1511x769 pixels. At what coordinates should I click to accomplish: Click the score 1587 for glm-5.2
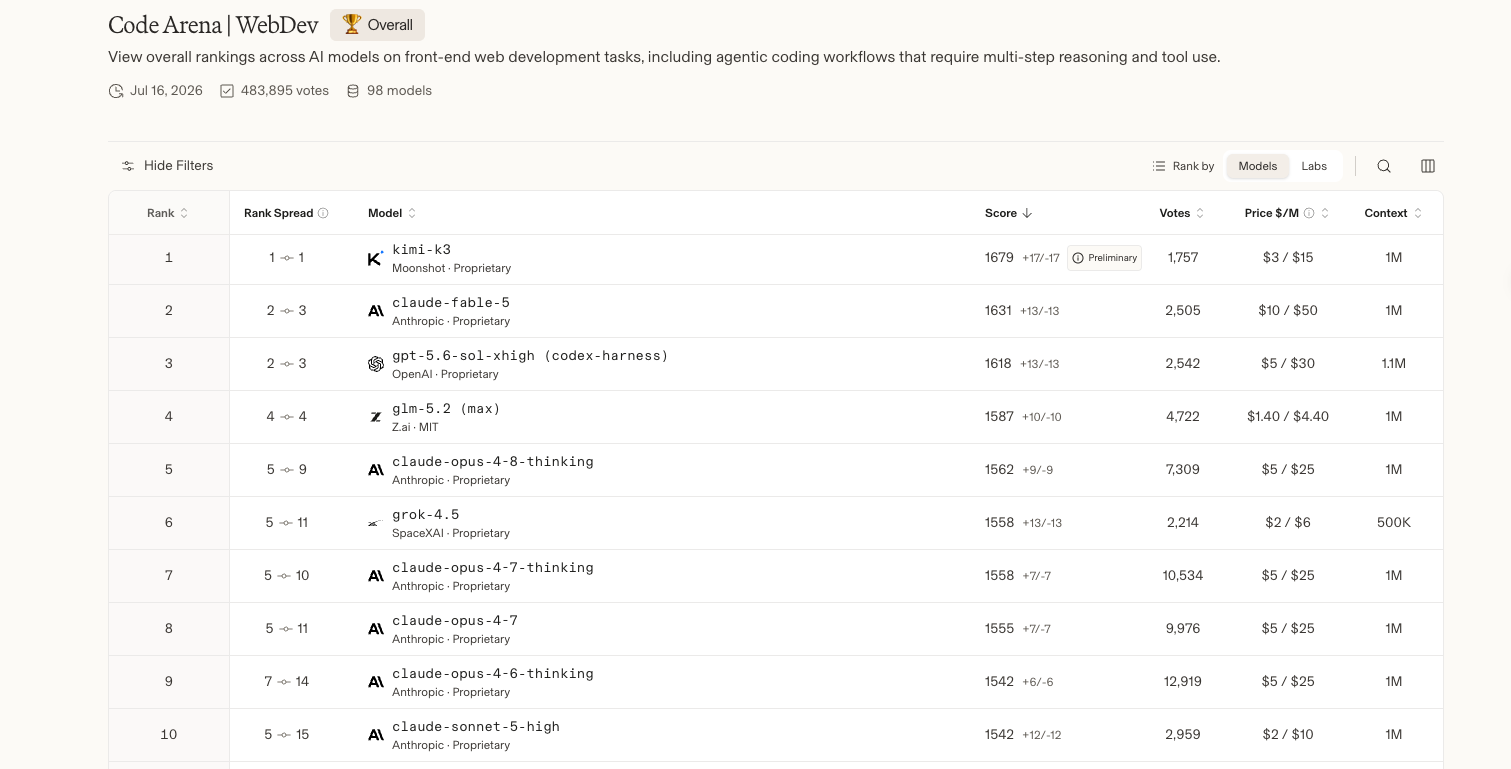(999, 417)
